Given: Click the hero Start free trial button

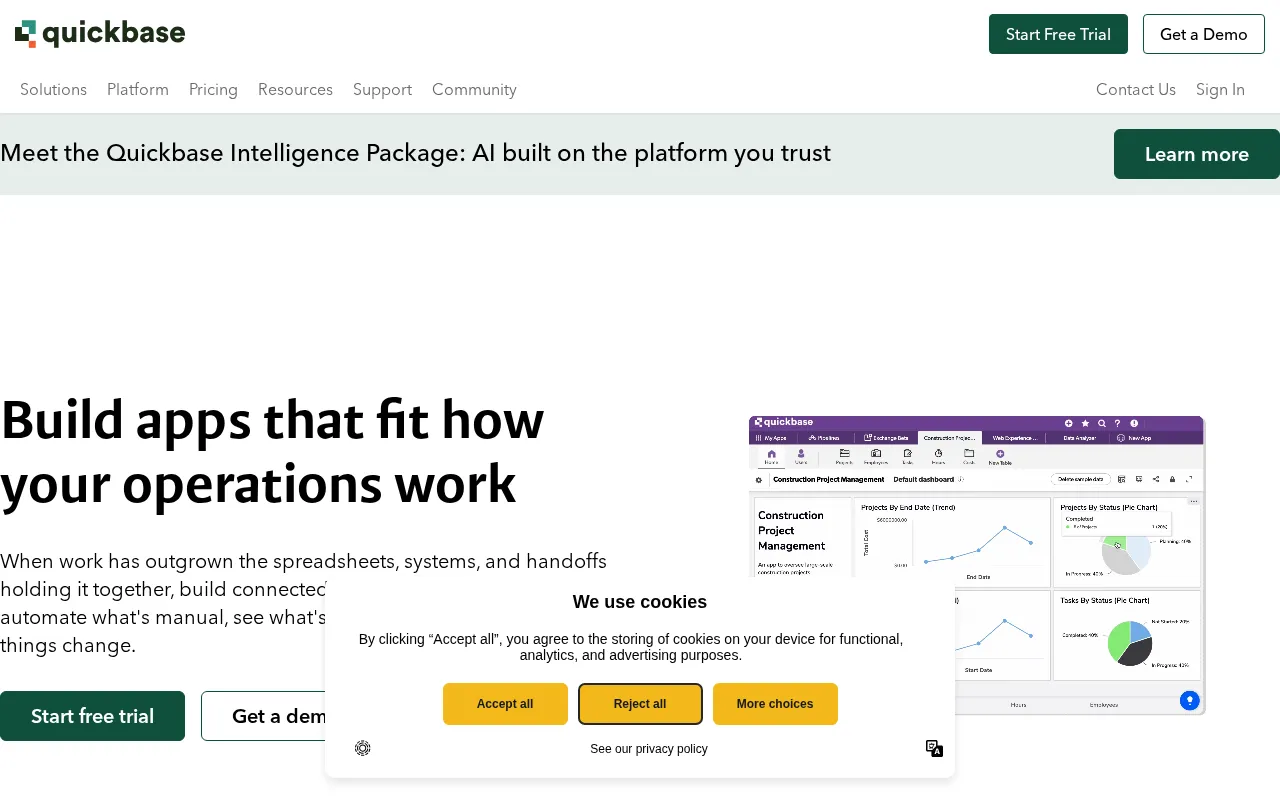Looking at the screenshot, I should [x=92, y=716].
